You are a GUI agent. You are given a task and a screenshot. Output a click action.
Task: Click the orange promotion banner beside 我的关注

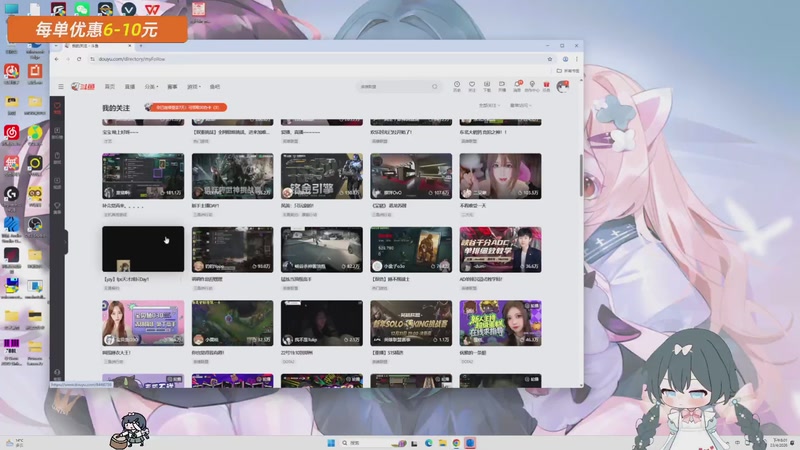(186, 107)
